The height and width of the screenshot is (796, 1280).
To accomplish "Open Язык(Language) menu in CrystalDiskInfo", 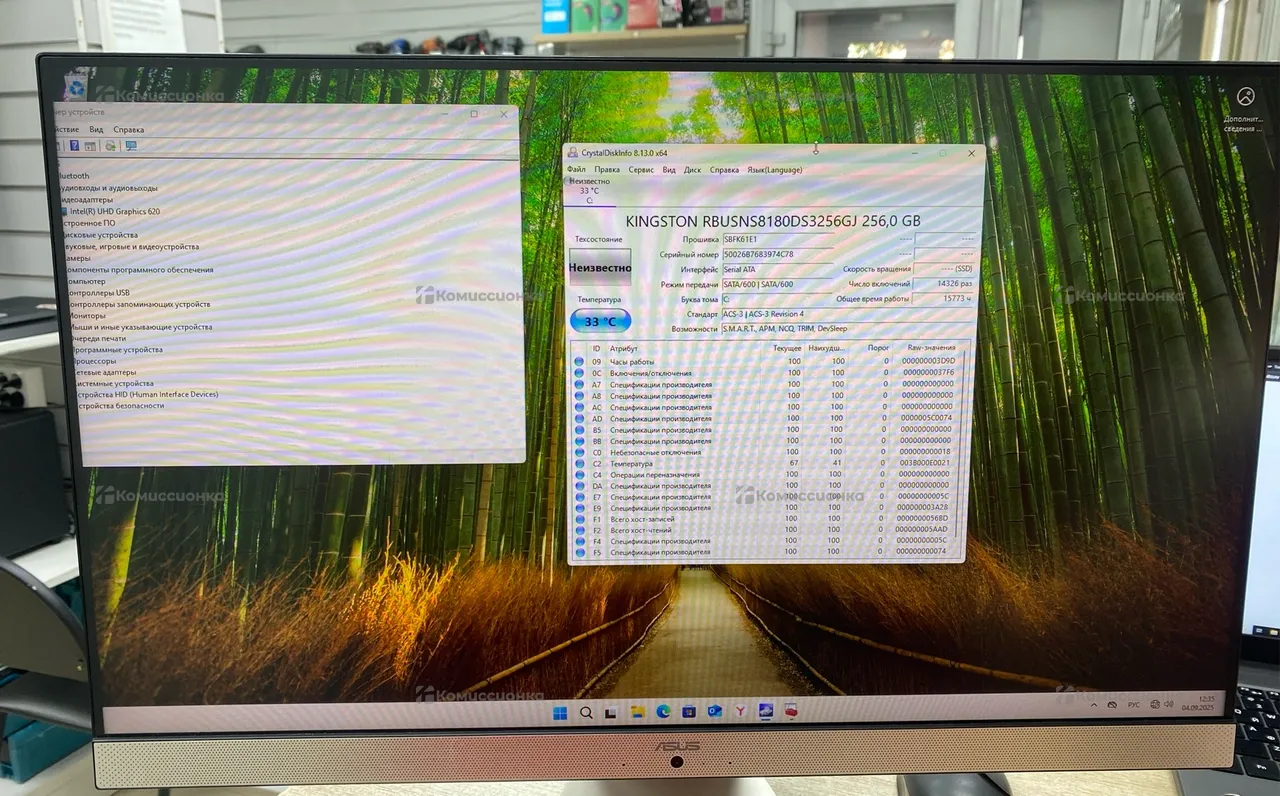I will coord(775,170).
